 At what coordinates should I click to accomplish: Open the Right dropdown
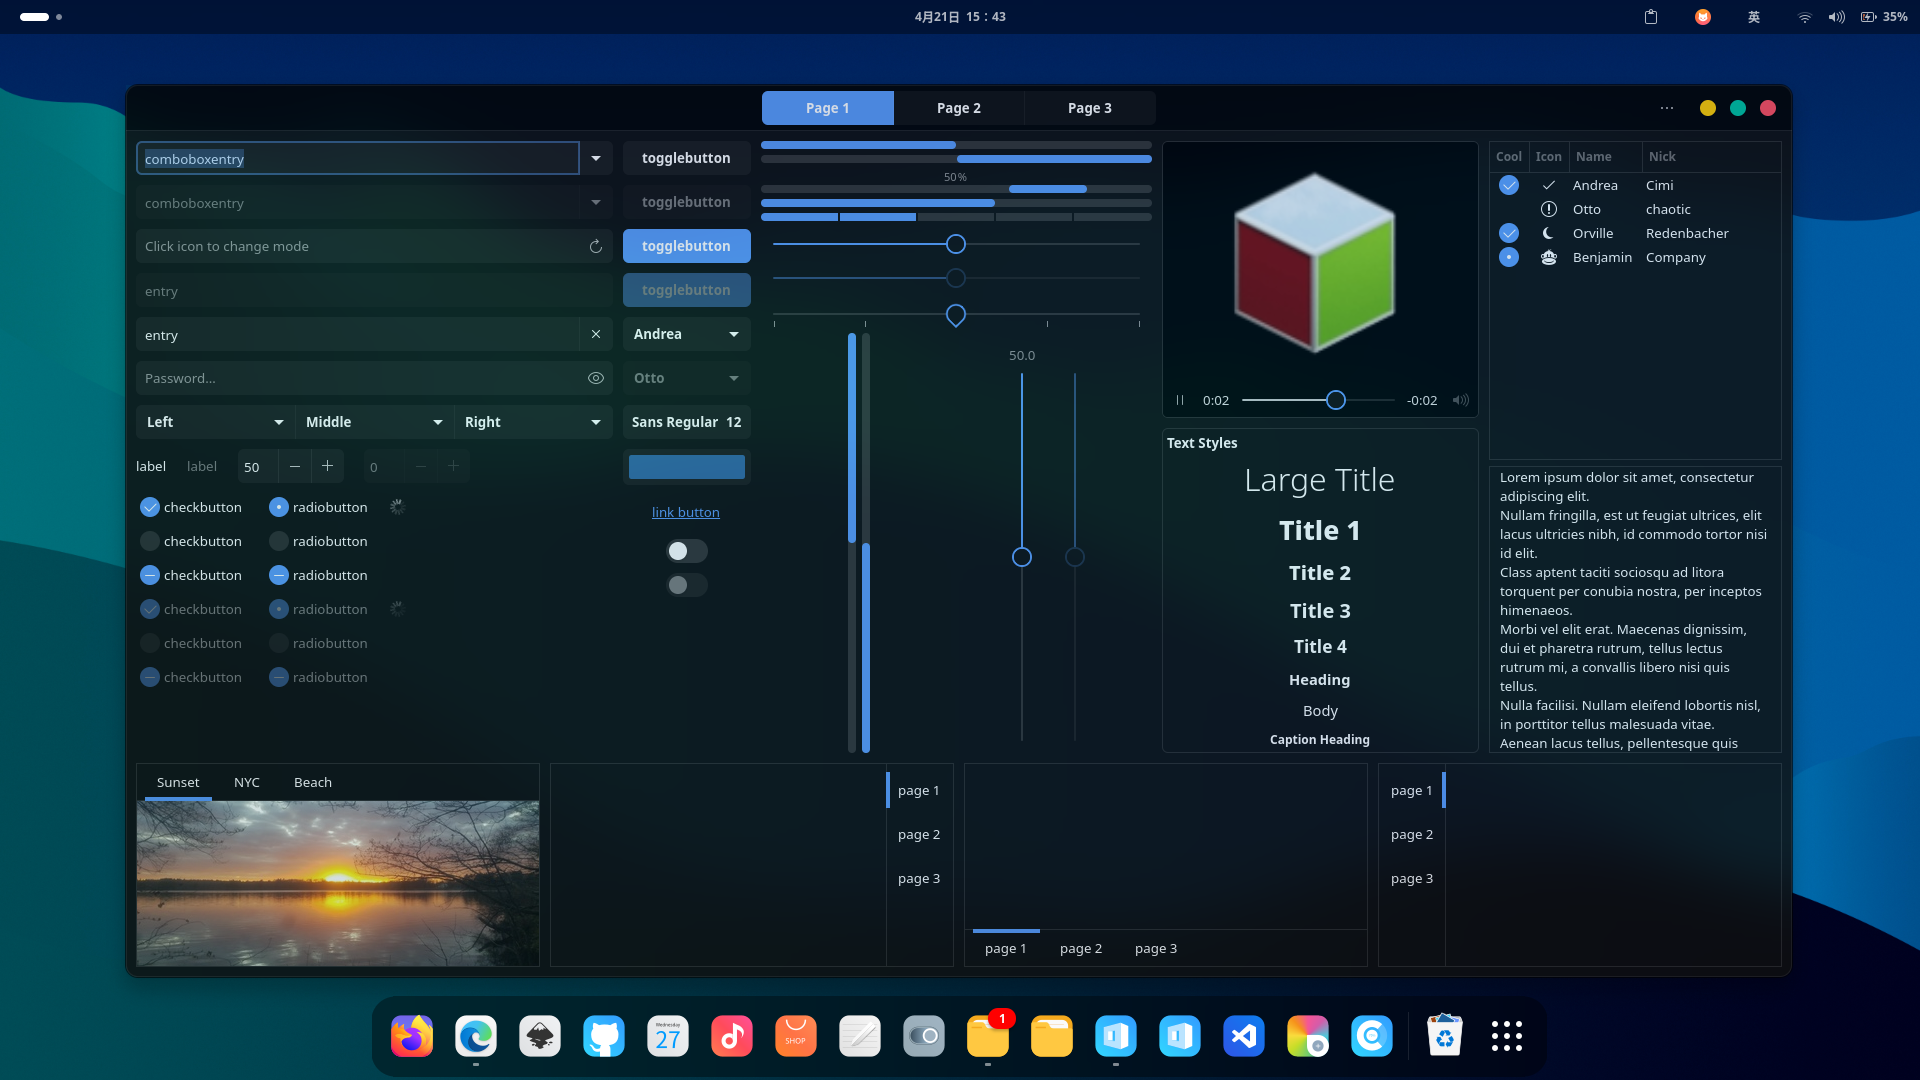(x=533, y=422)
